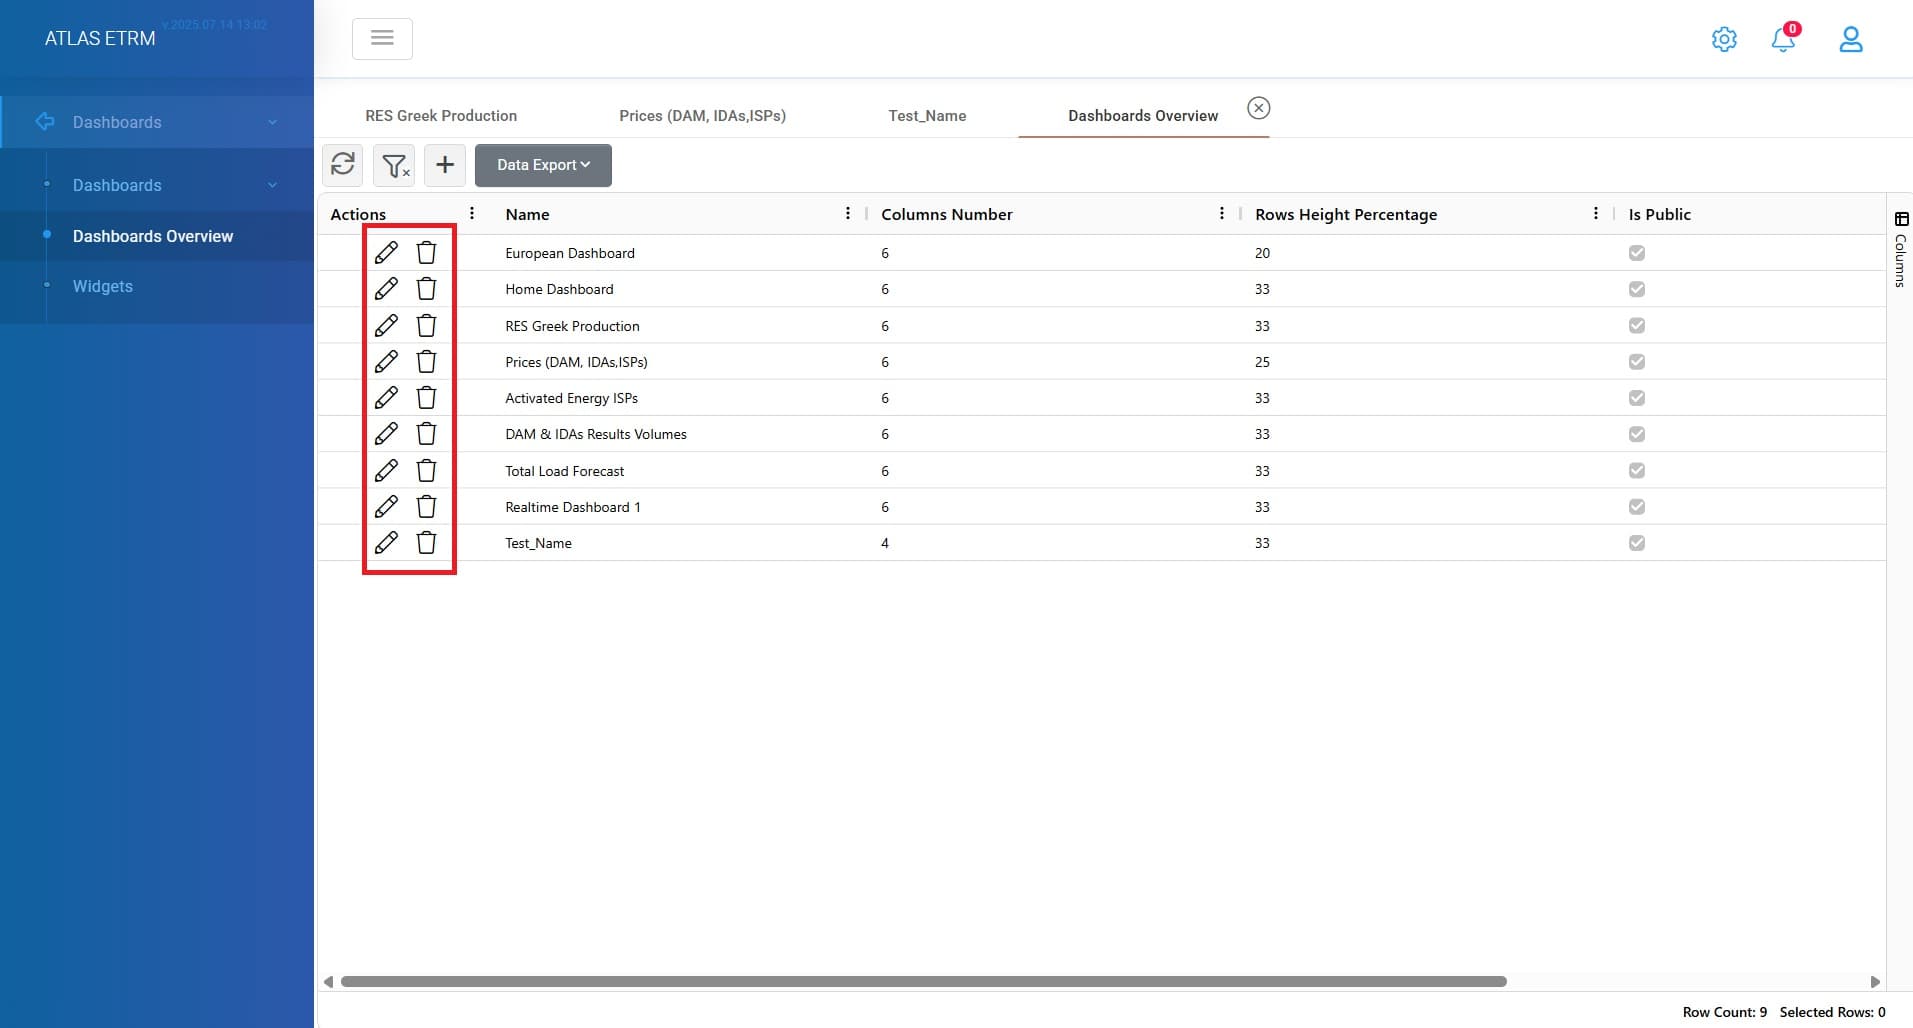
Task: Toggle Is Public for RES Greek Production
Action: click(1637, 326)
